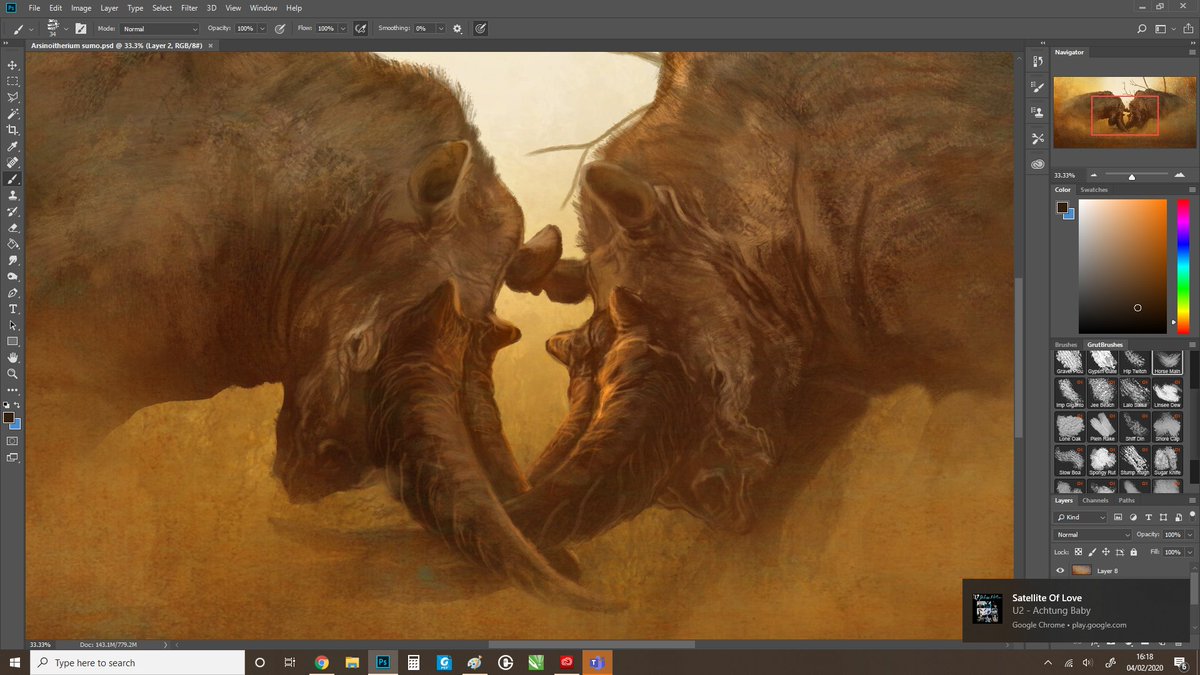
Task: Toggle the brush settings panel icon
Action: (x=80, y=29)
